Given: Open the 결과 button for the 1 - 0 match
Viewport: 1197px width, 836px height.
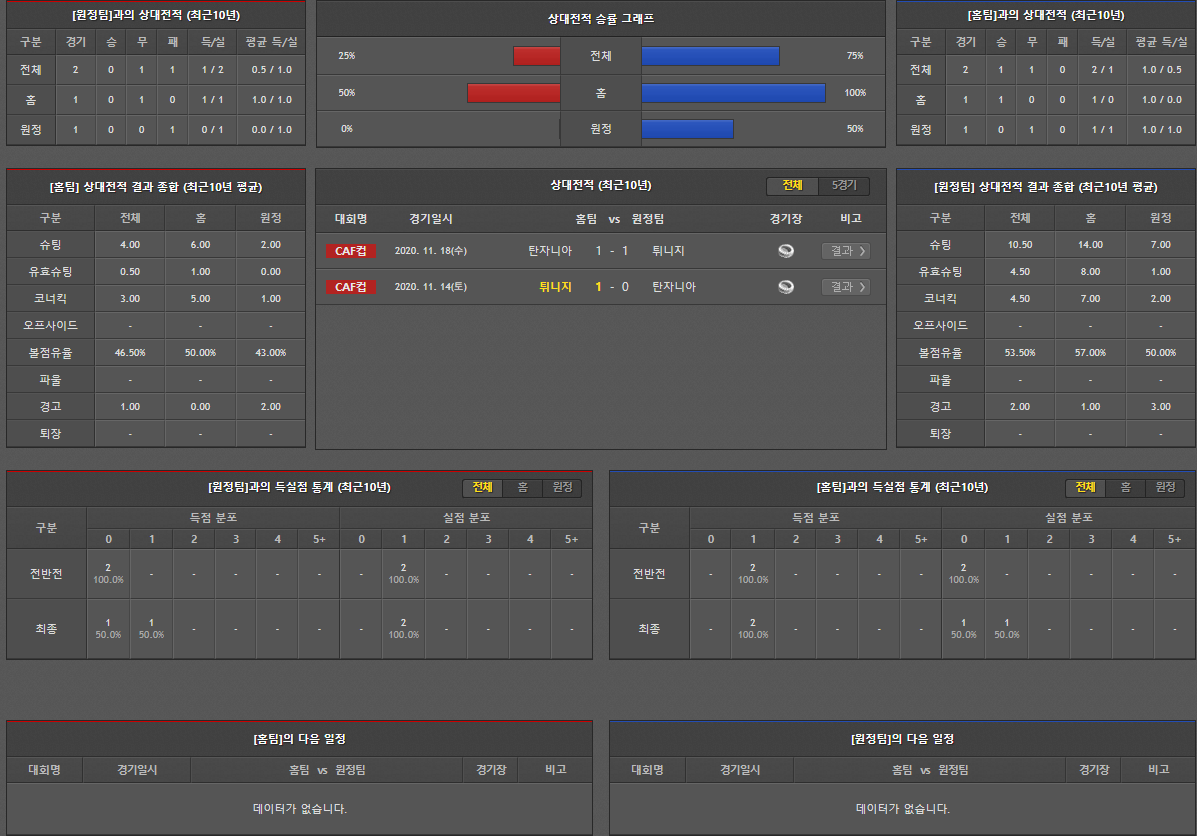Looking at the screenshot, I should click(x=845, y=287).
